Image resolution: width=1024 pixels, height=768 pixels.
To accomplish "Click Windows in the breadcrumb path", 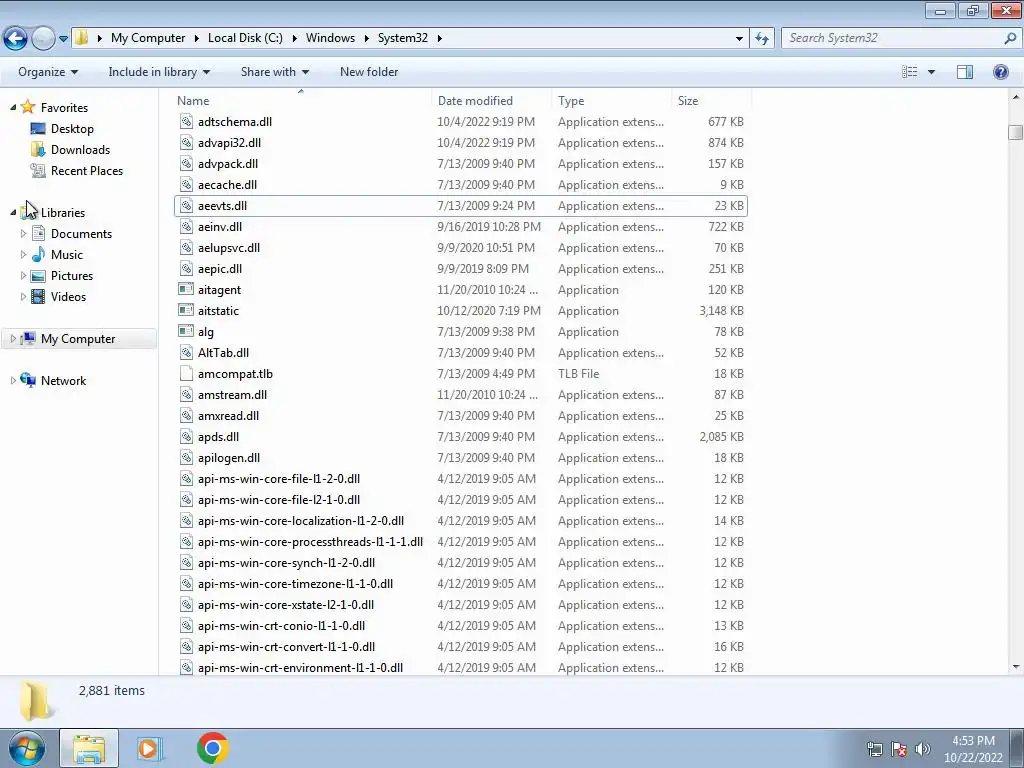I will [330, 38].
